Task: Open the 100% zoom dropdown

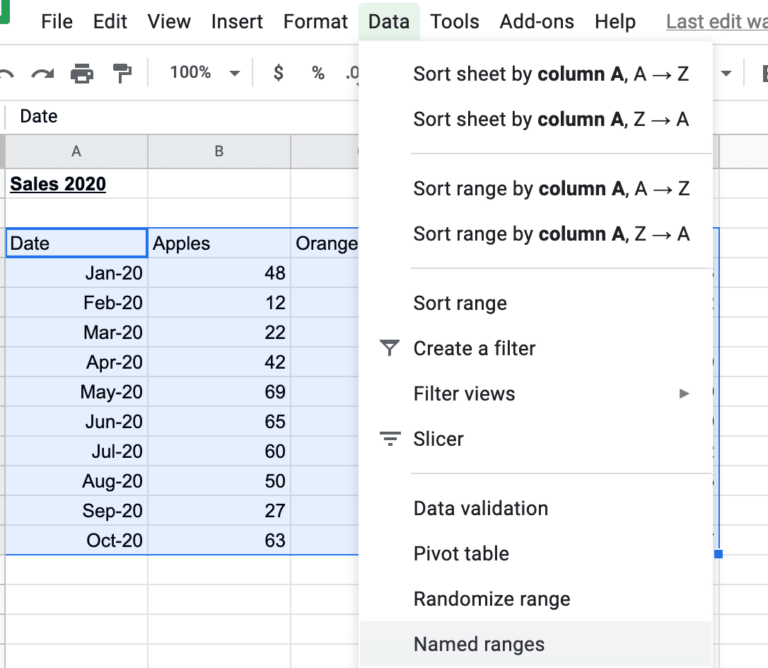Action: coord(204,73)
